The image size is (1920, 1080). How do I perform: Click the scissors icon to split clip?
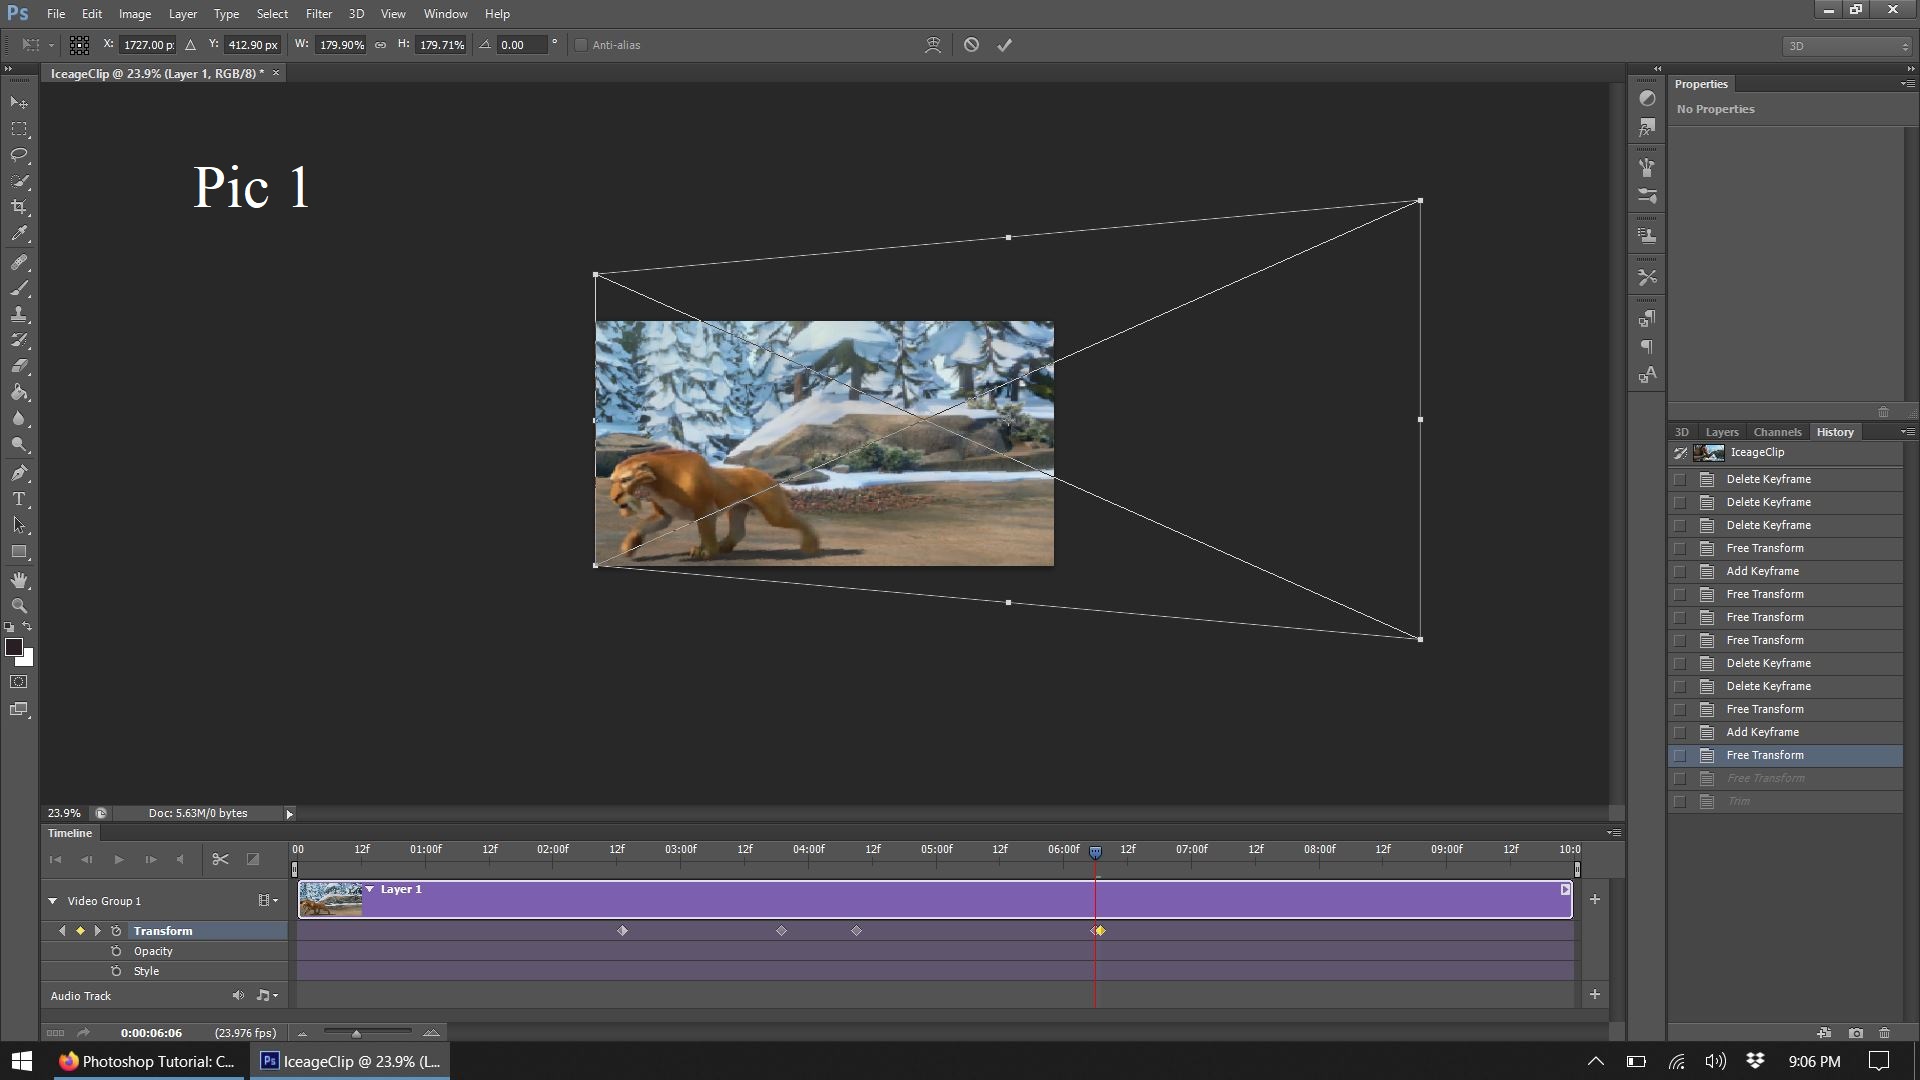[220, 859]
